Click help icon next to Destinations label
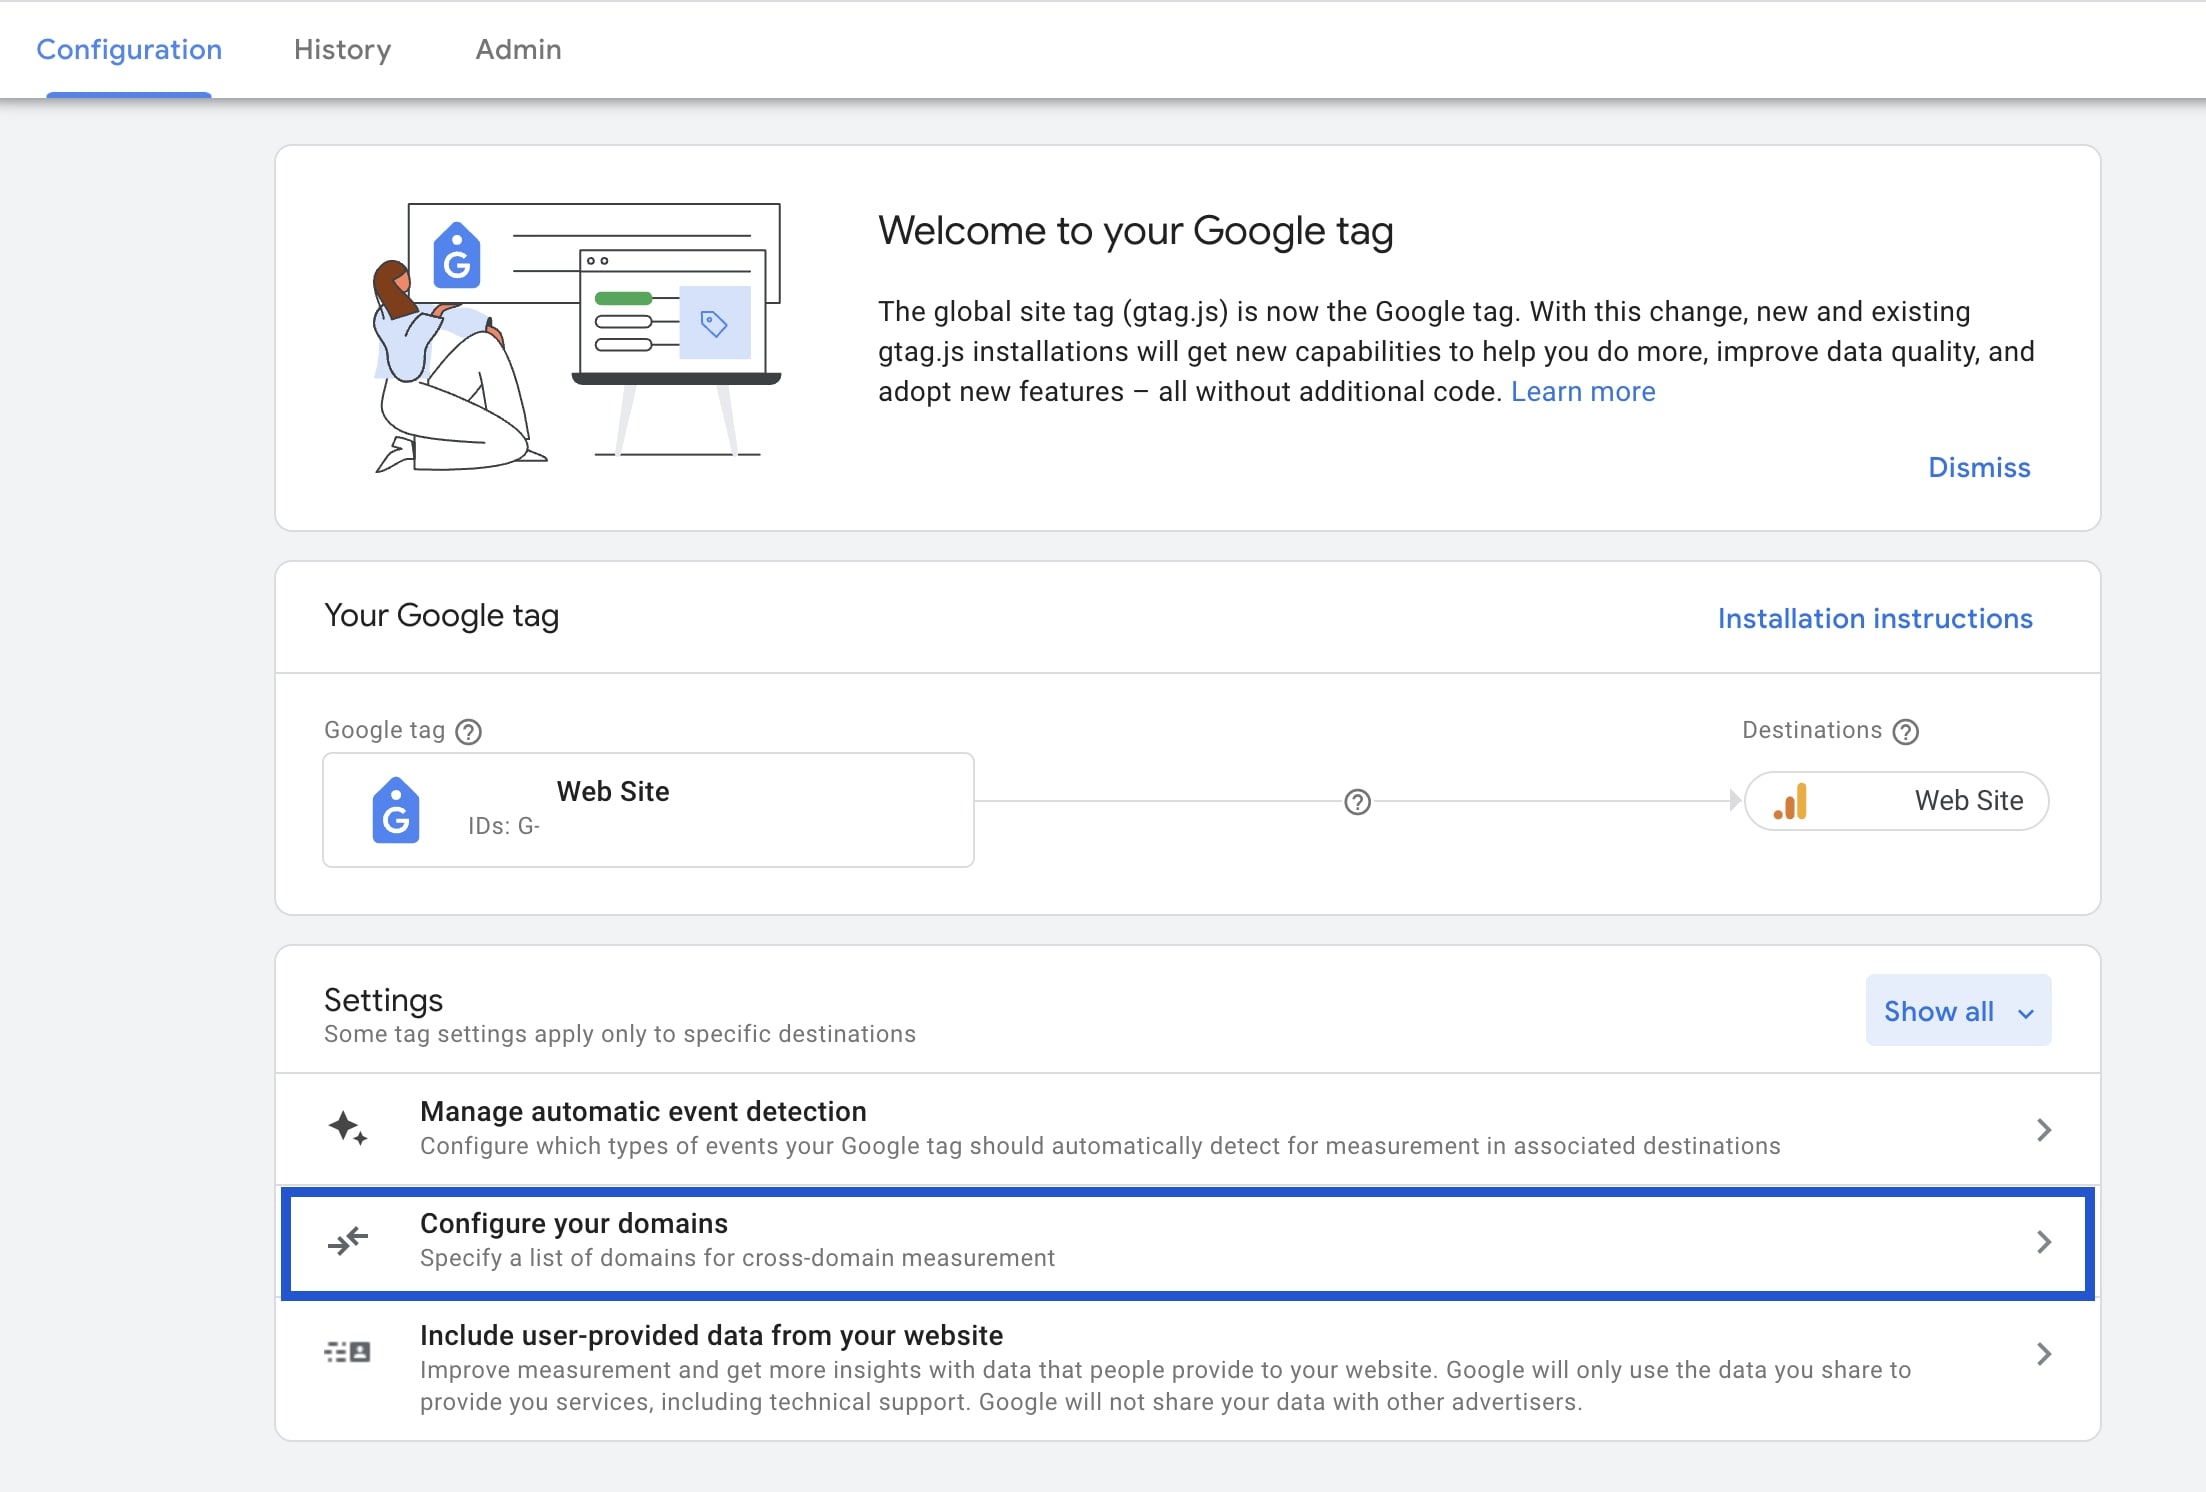 point(1906,732)
